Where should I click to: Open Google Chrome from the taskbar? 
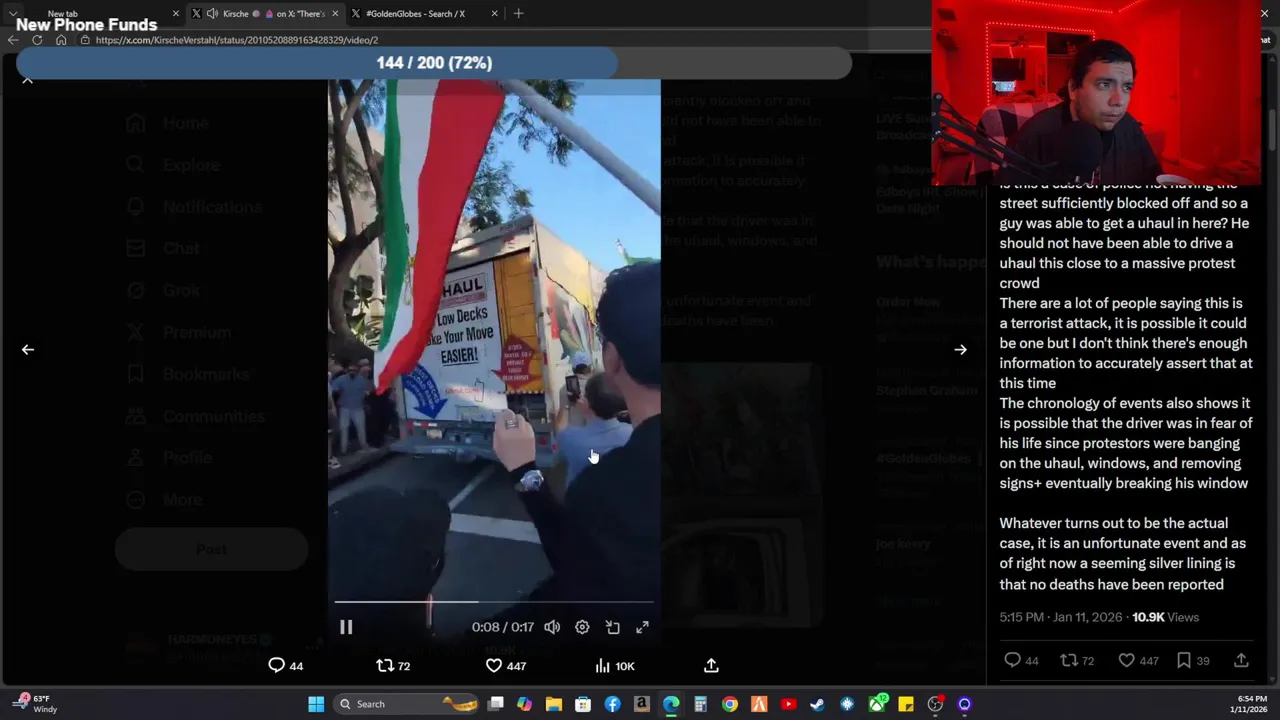[730, 704]
